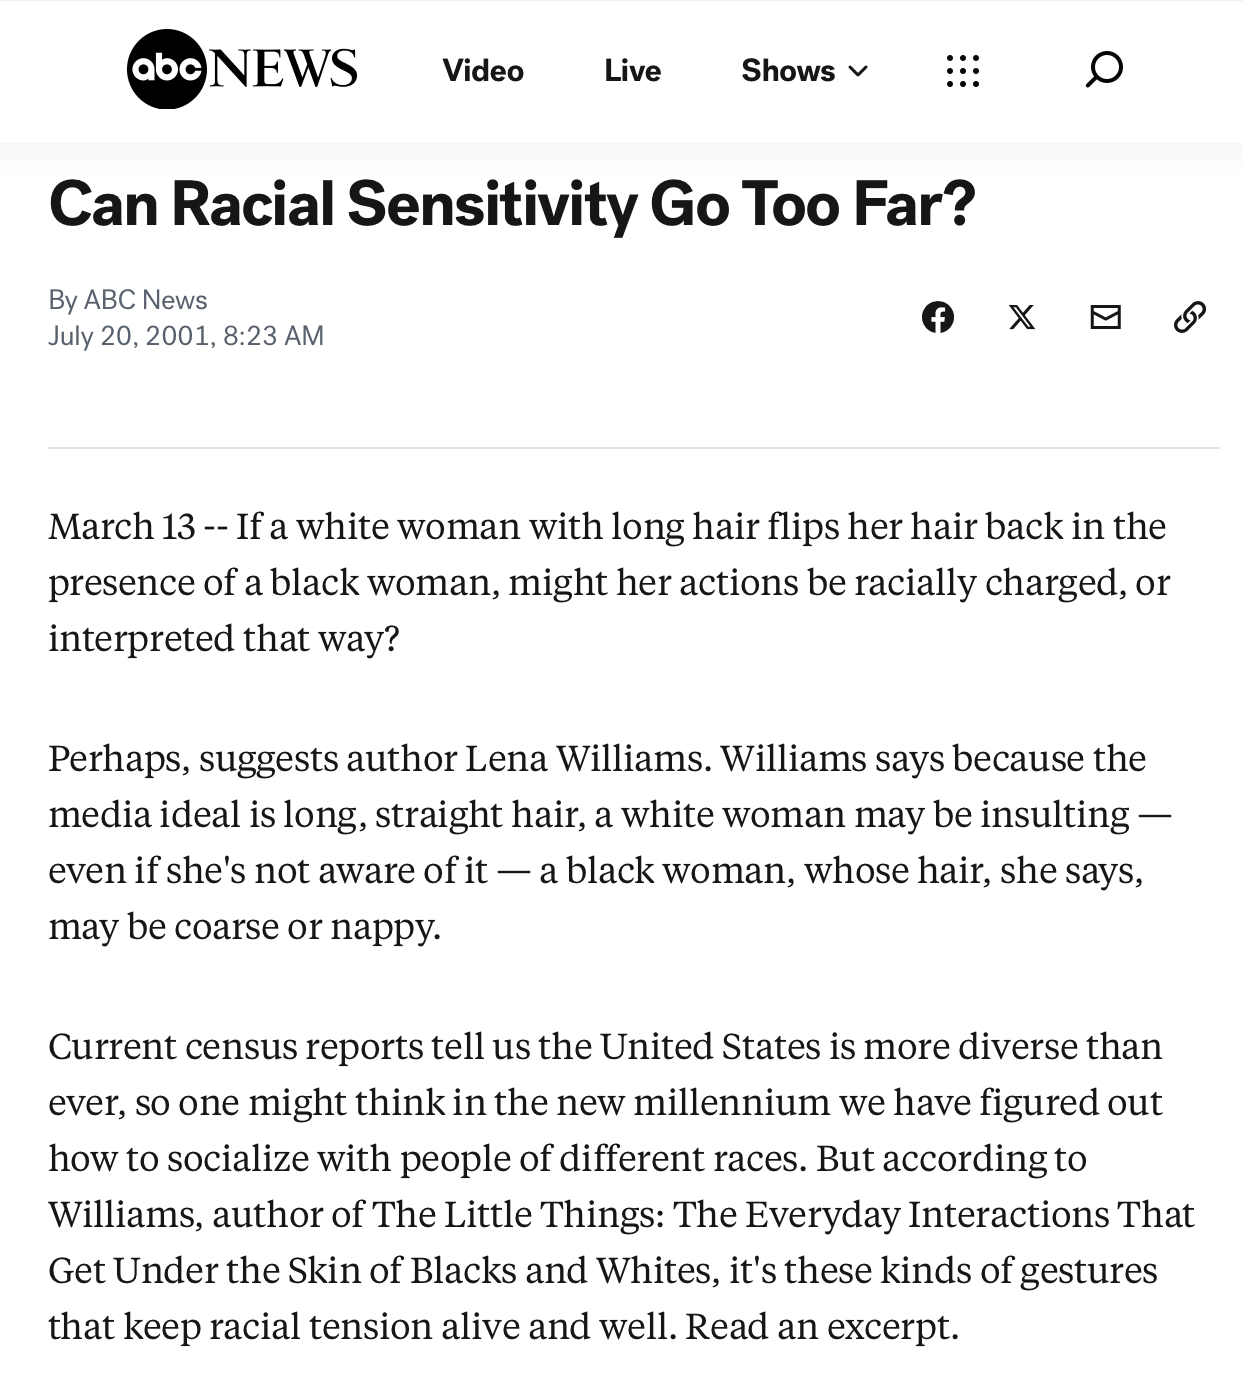1243x1373 pixels.
Task: Click the July 20, 2001 timestamp
Action: [x=186, y=335]
